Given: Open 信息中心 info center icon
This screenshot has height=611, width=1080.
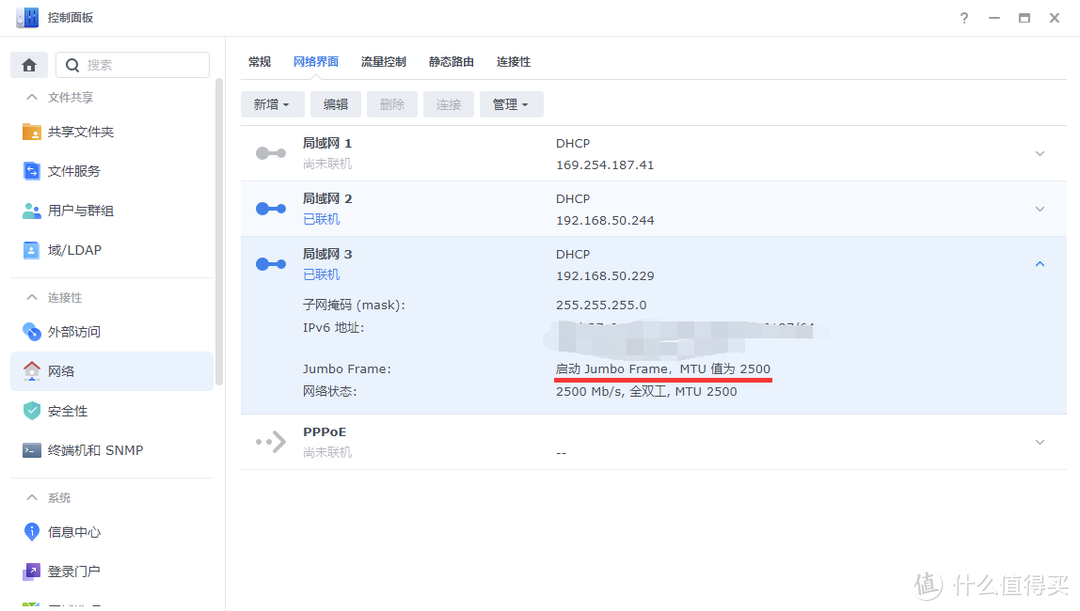Looking at the screenshot, I should [32, 532].
